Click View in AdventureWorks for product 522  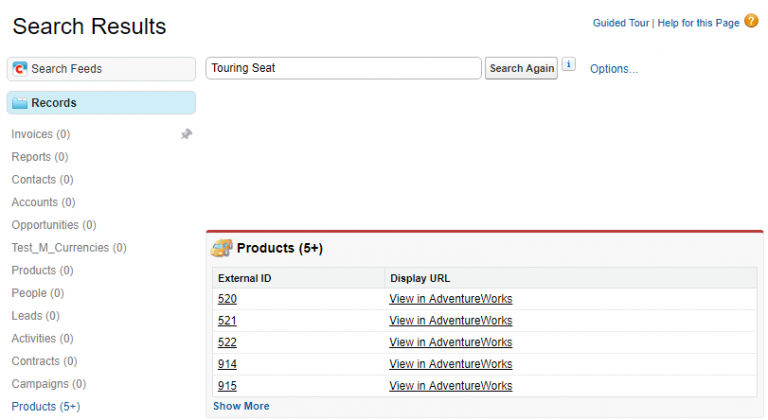tap(450, 342)
